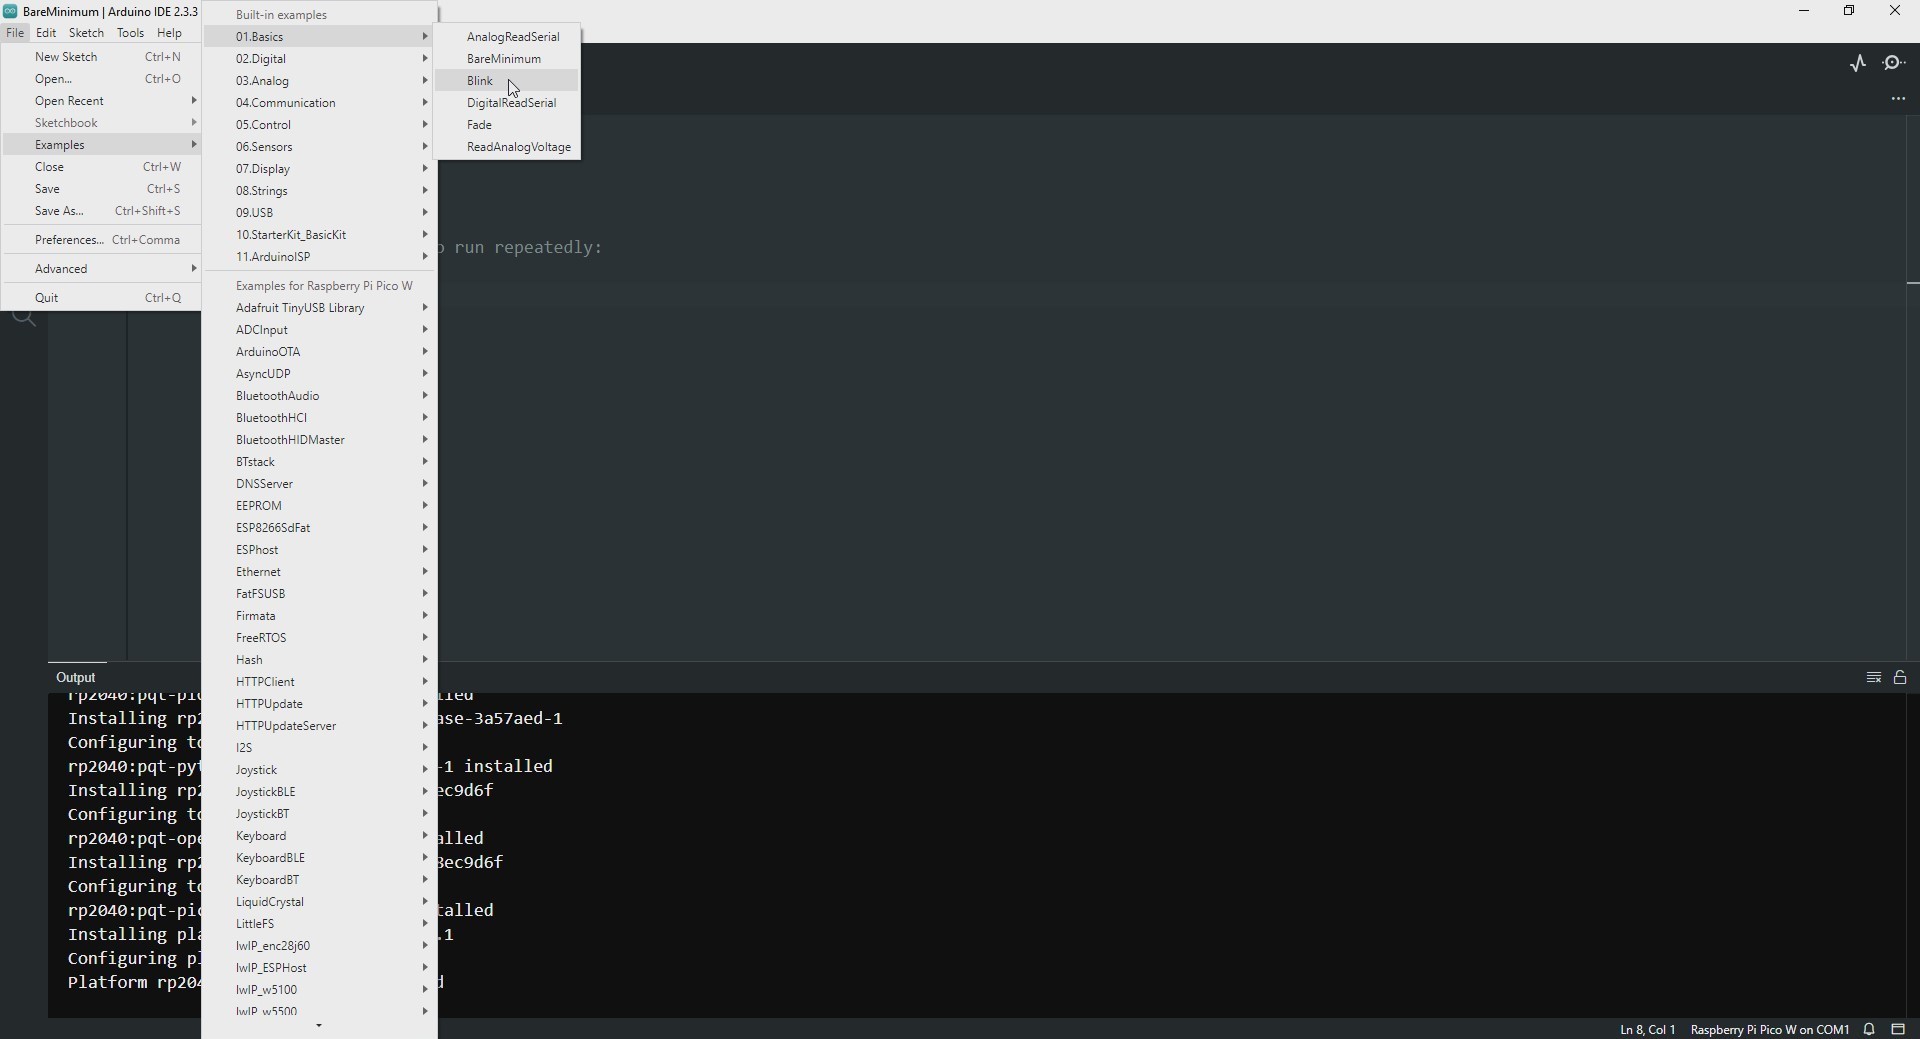1920x1039 pixels.
Task: Expand the EEPROM examples
Action: (x=320, y=506)
